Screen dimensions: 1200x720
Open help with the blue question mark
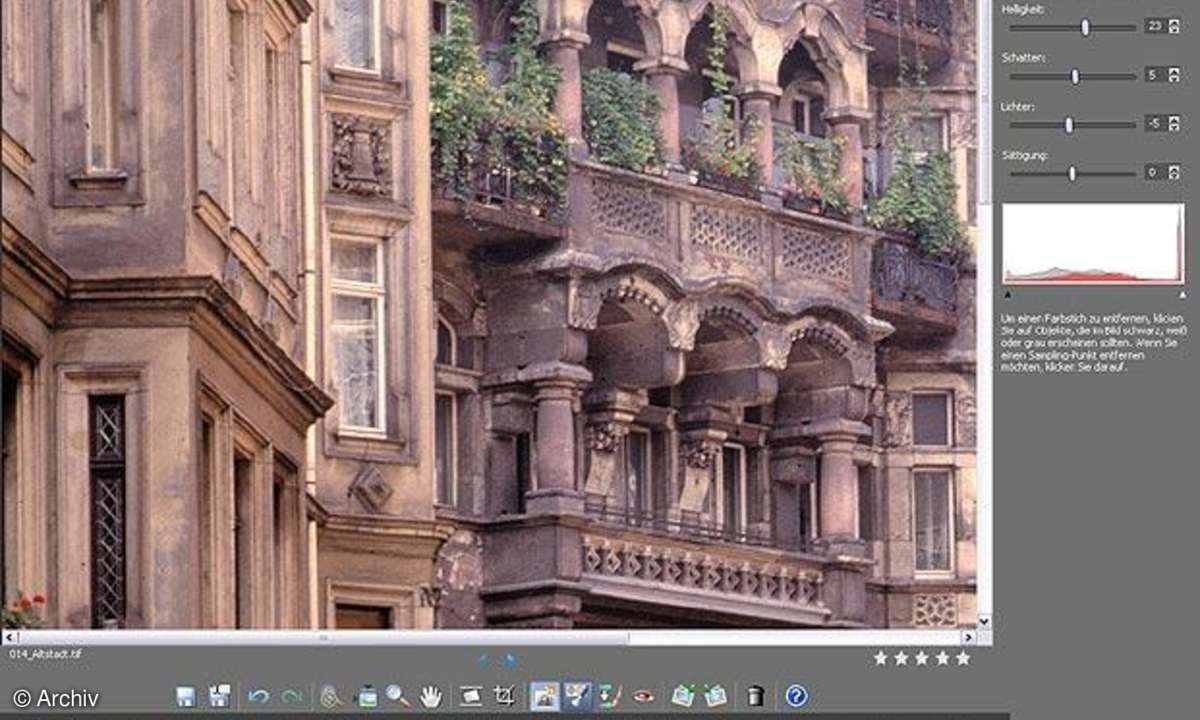point(797,696)
